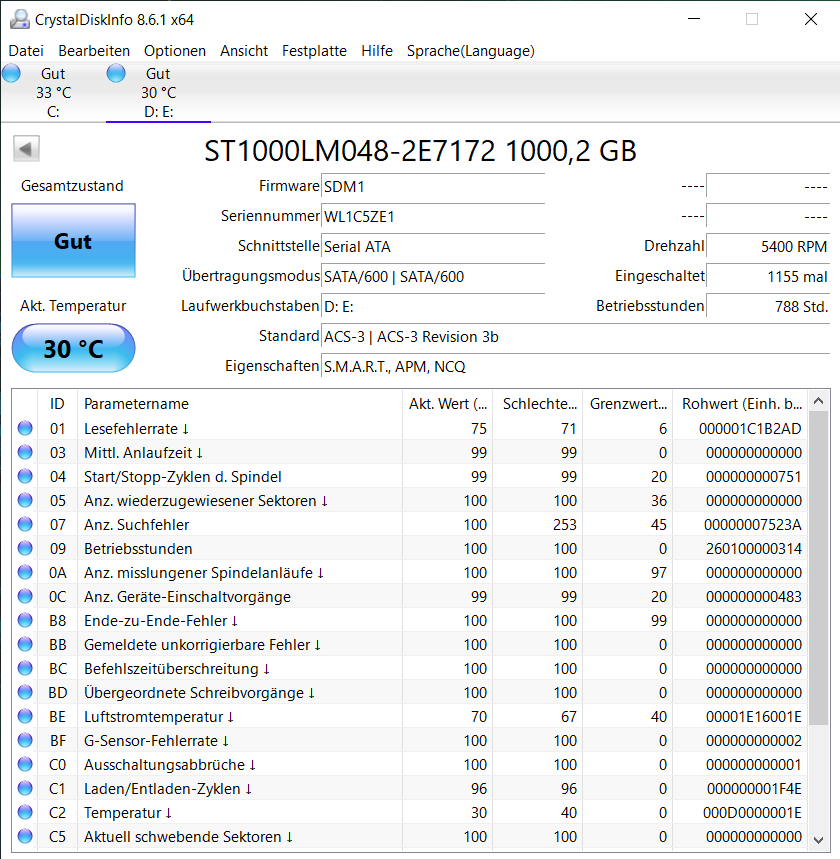Image resolution: width=840 pixels, height=859 pixels.
Task: Click the Firmware field showing SDM1
Action: coord(433,187)
